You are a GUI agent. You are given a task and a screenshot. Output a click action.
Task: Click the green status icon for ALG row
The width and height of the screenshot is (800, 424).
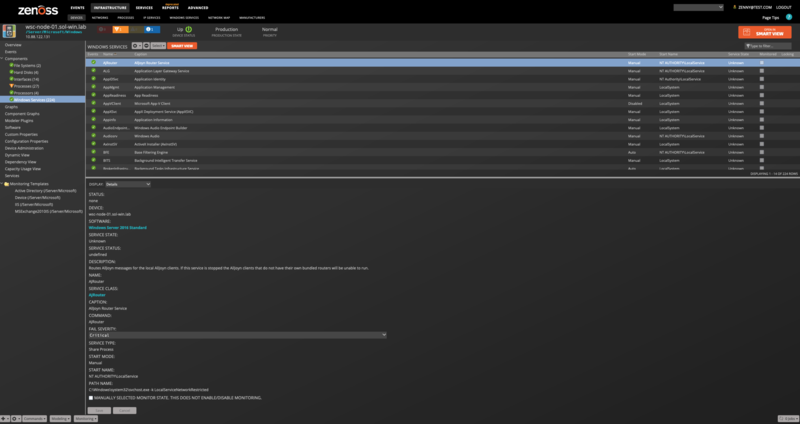tap(93, 70)
